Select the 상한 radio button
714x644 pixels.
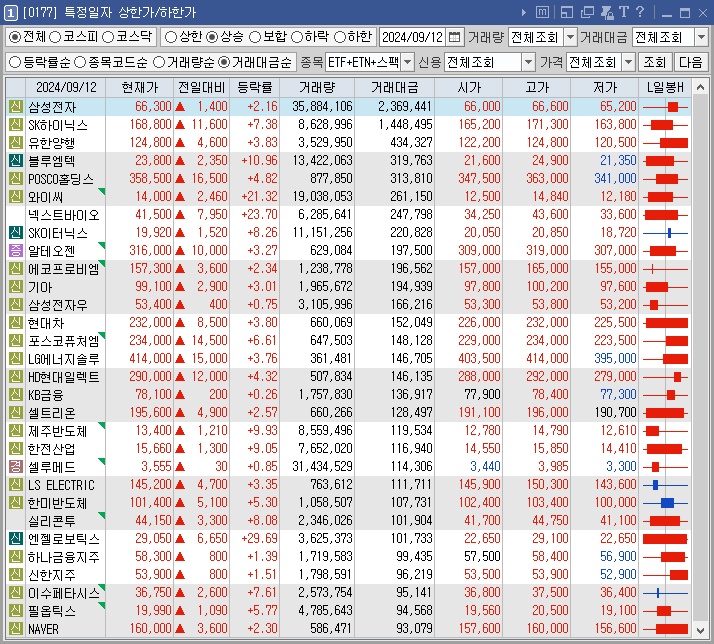170,37
